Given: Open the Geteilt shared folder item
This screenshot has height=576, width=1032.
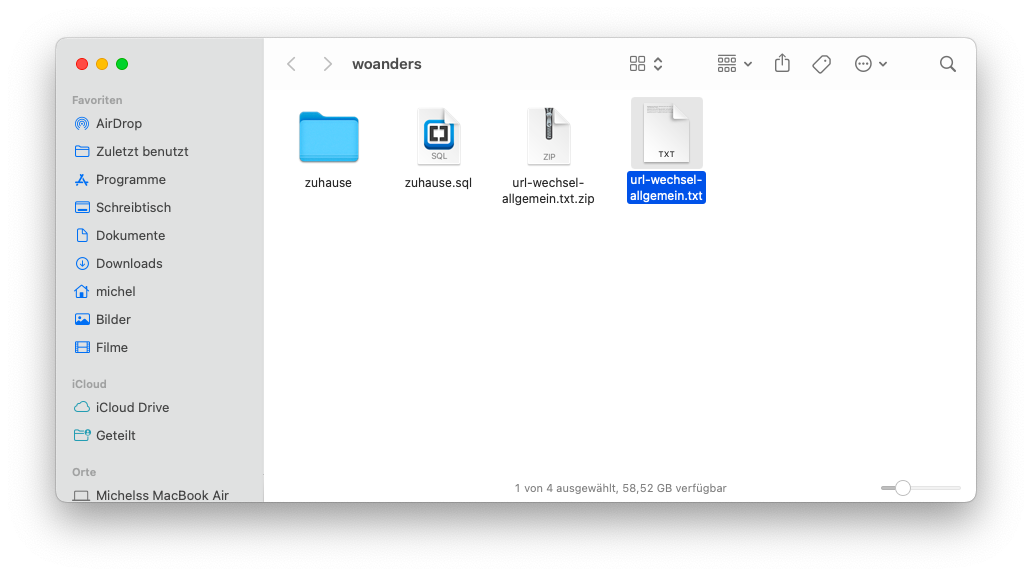Looking at the screenshot, I should click(x=115, y=436).
